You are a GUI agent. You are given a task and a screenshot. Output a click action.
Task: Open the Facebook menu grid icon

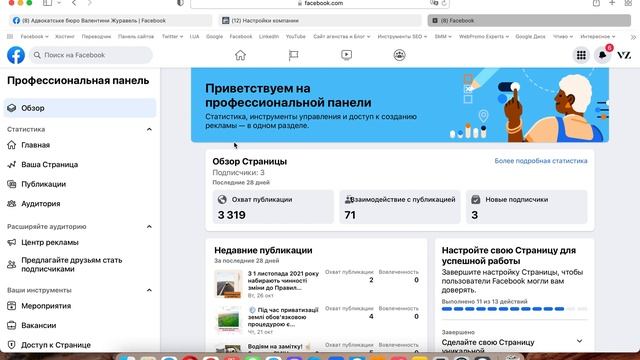[581, 55]
